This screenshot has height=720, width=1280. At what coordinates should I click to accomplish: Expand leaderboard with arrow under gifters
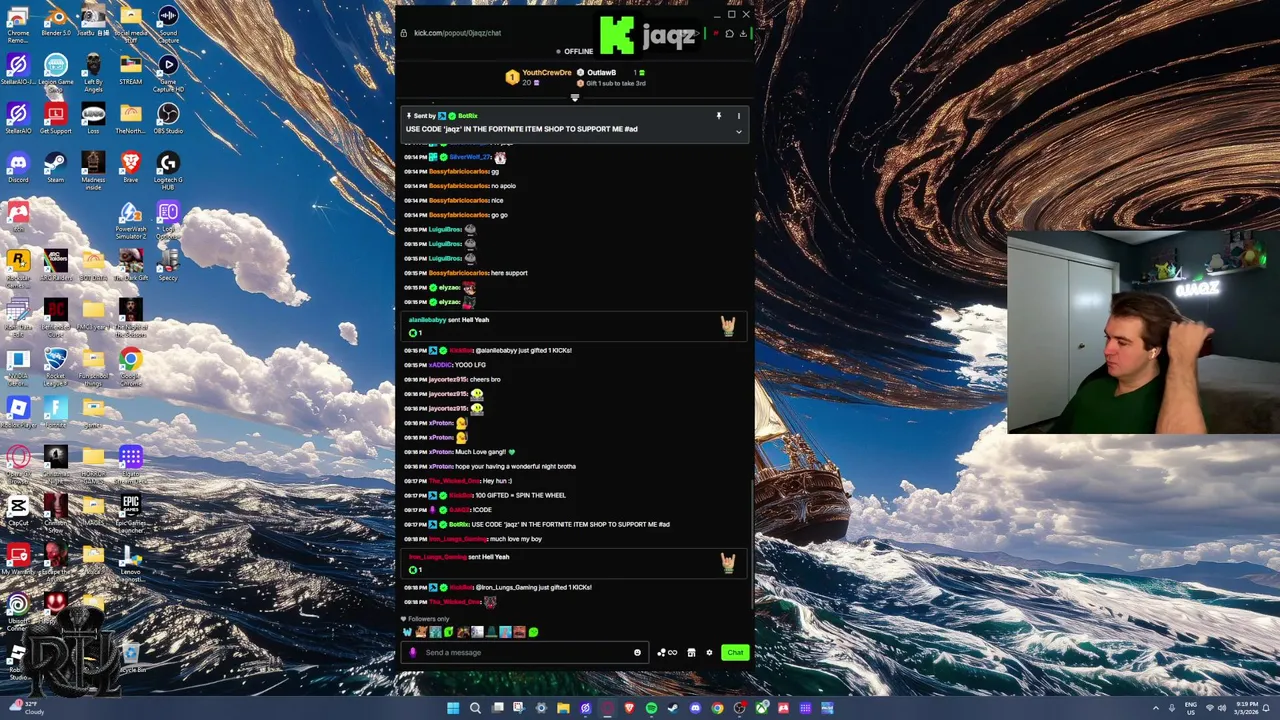(574, 97)
